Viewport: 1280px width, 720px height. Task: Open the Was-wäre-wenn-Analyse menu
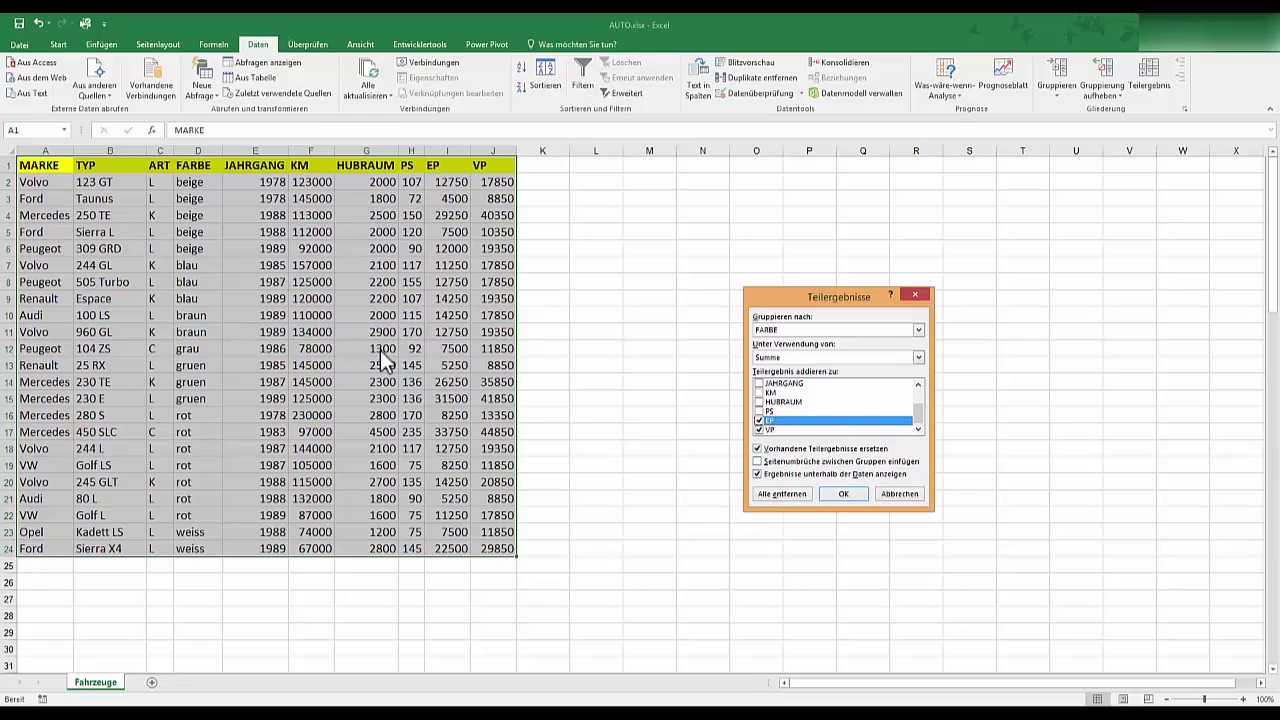pos(945,79)
